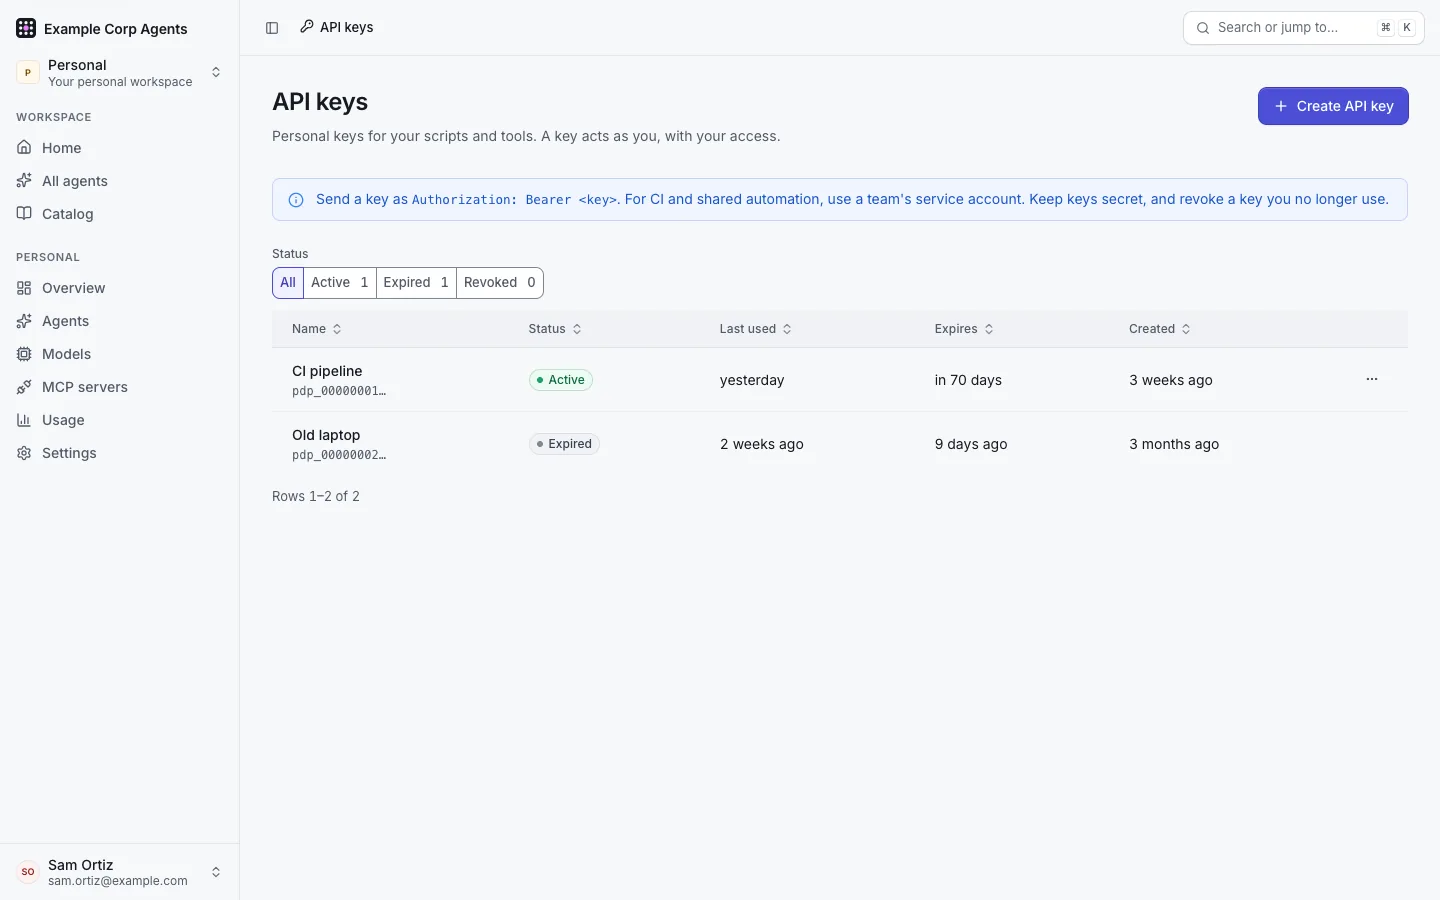
Task: Click the Settings gear icon
Action: click(x=24, y=453)
